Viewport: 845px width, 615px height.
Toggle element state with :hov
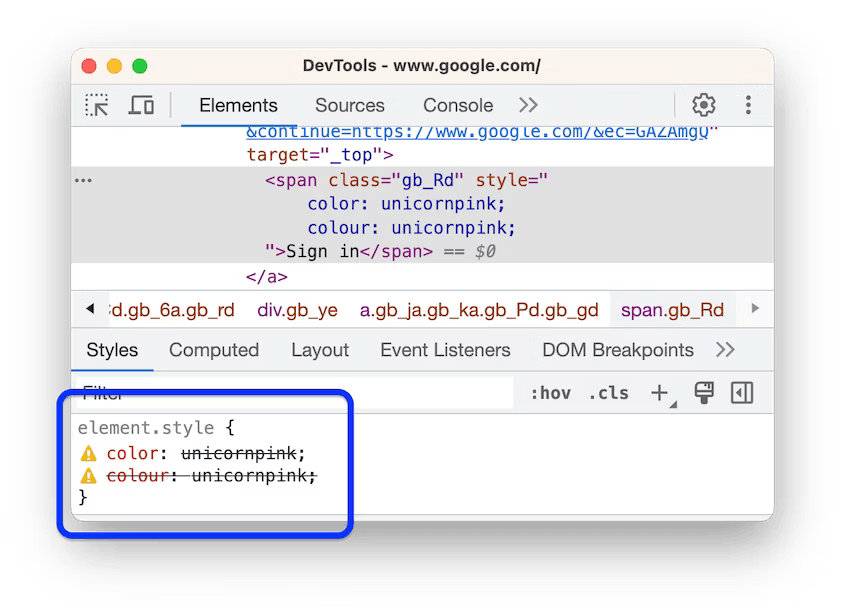(x=549, y=394)
